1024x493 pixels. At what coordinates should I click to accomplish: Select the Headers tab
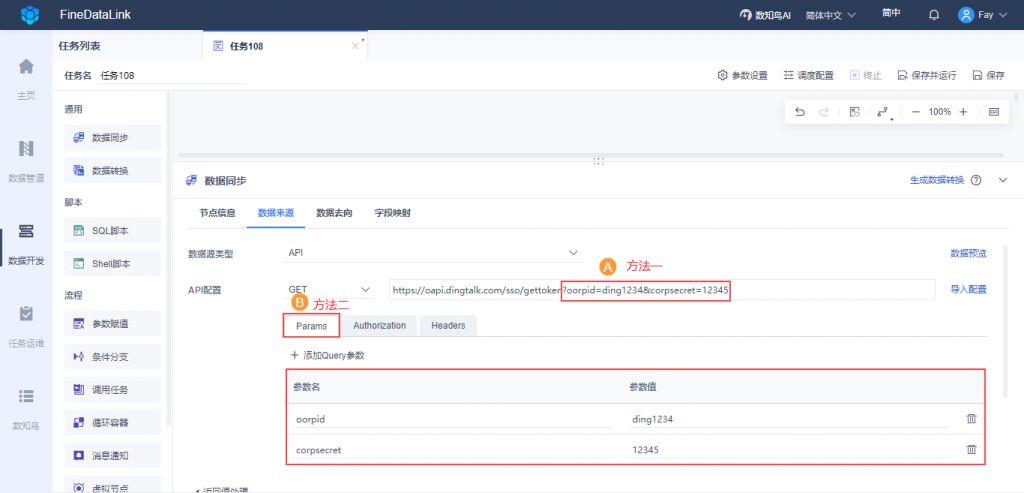tap(448, 326)
